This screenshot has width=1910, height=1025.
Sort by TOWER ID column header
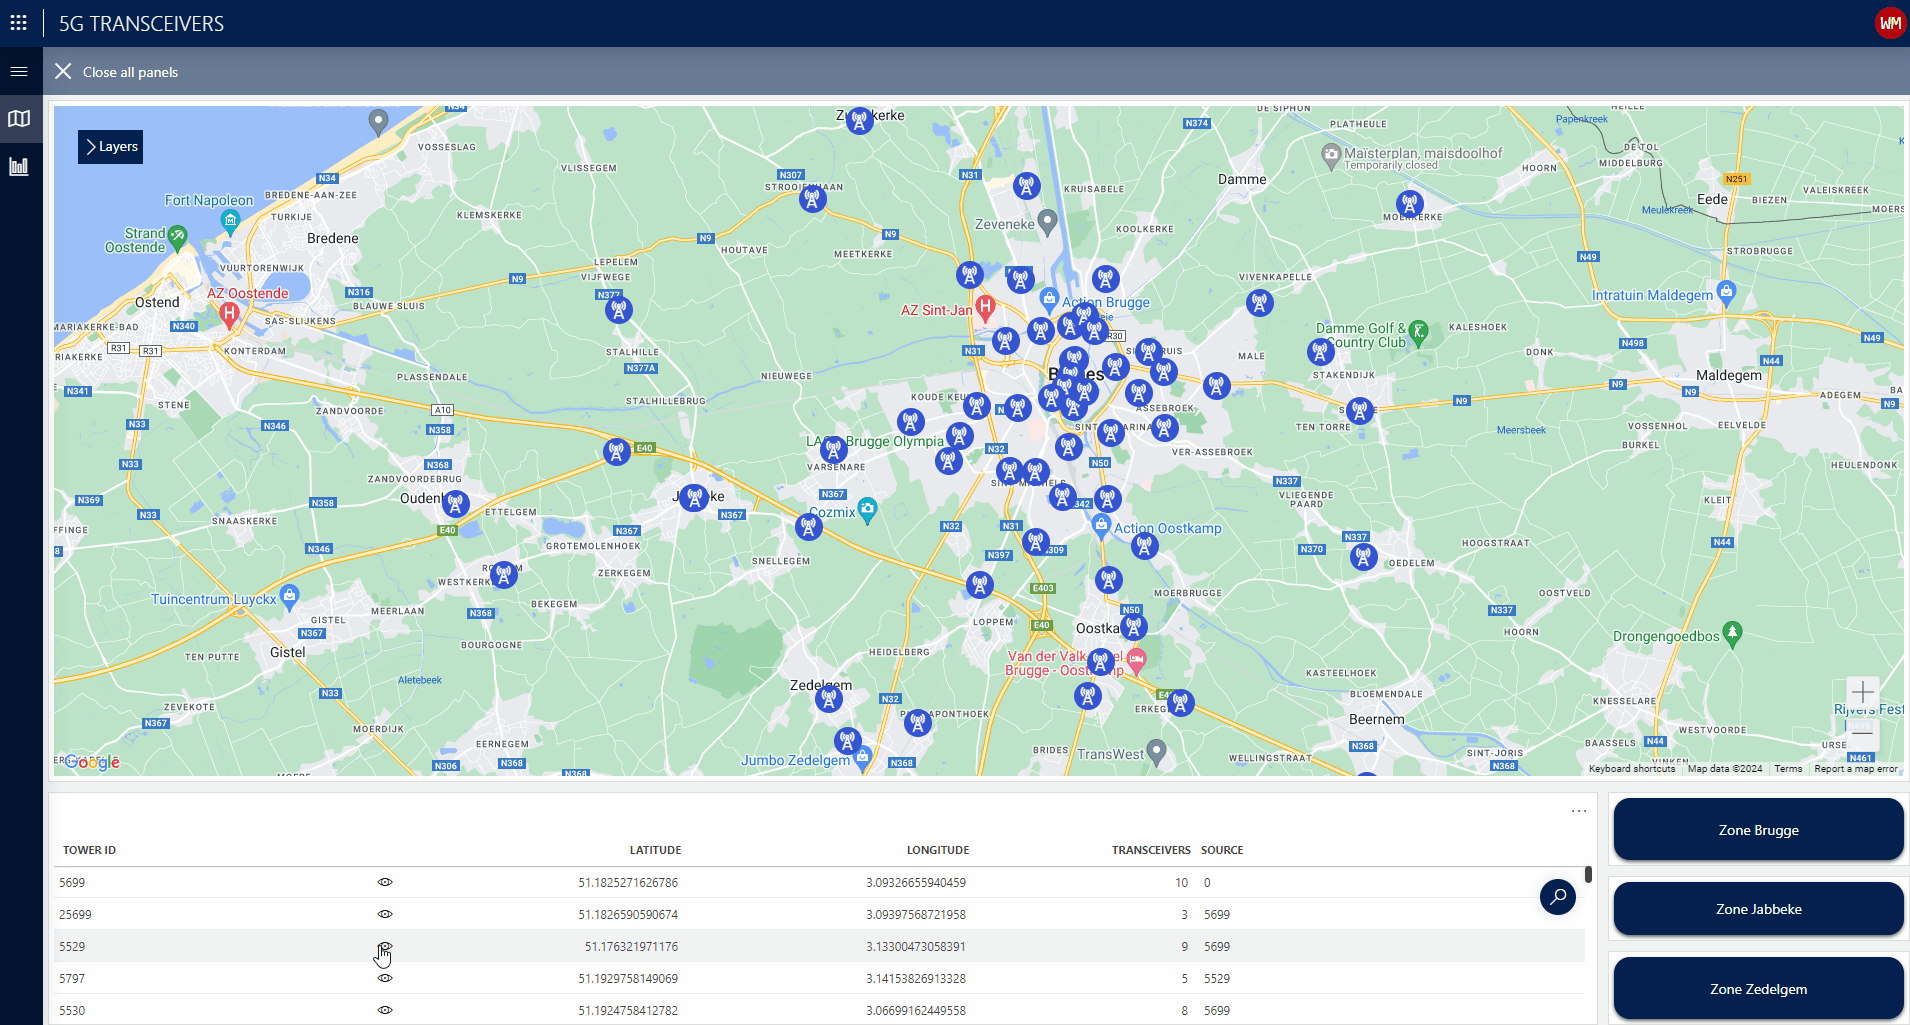click(x=89, y=850)
